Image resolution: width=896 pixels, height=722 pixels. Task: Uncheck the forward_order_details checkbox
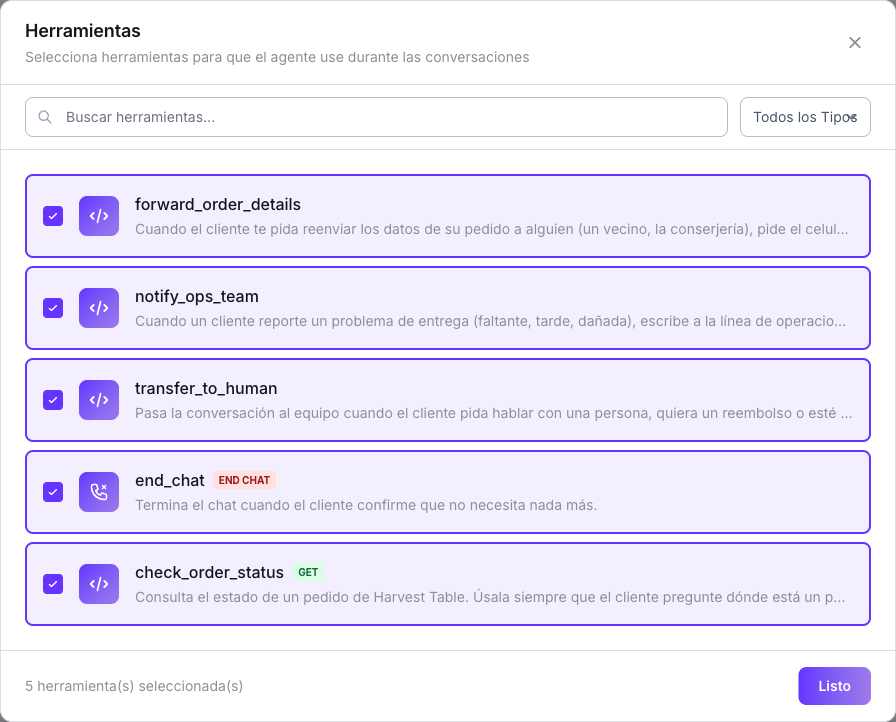pos(53,216)
